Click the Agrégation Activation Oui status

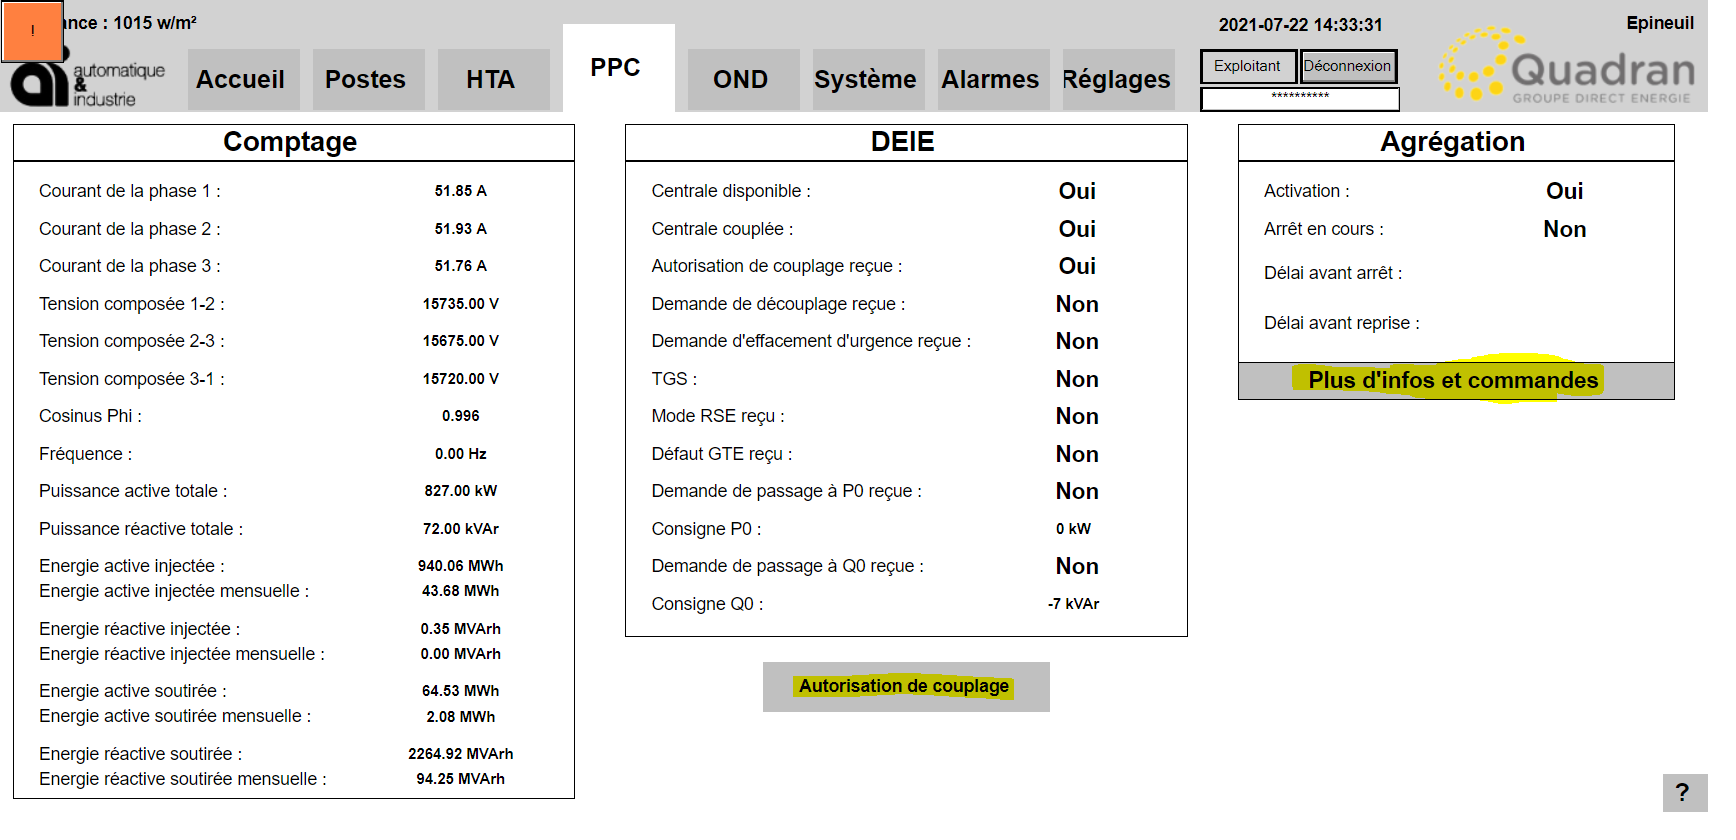tap(1564, 191)
